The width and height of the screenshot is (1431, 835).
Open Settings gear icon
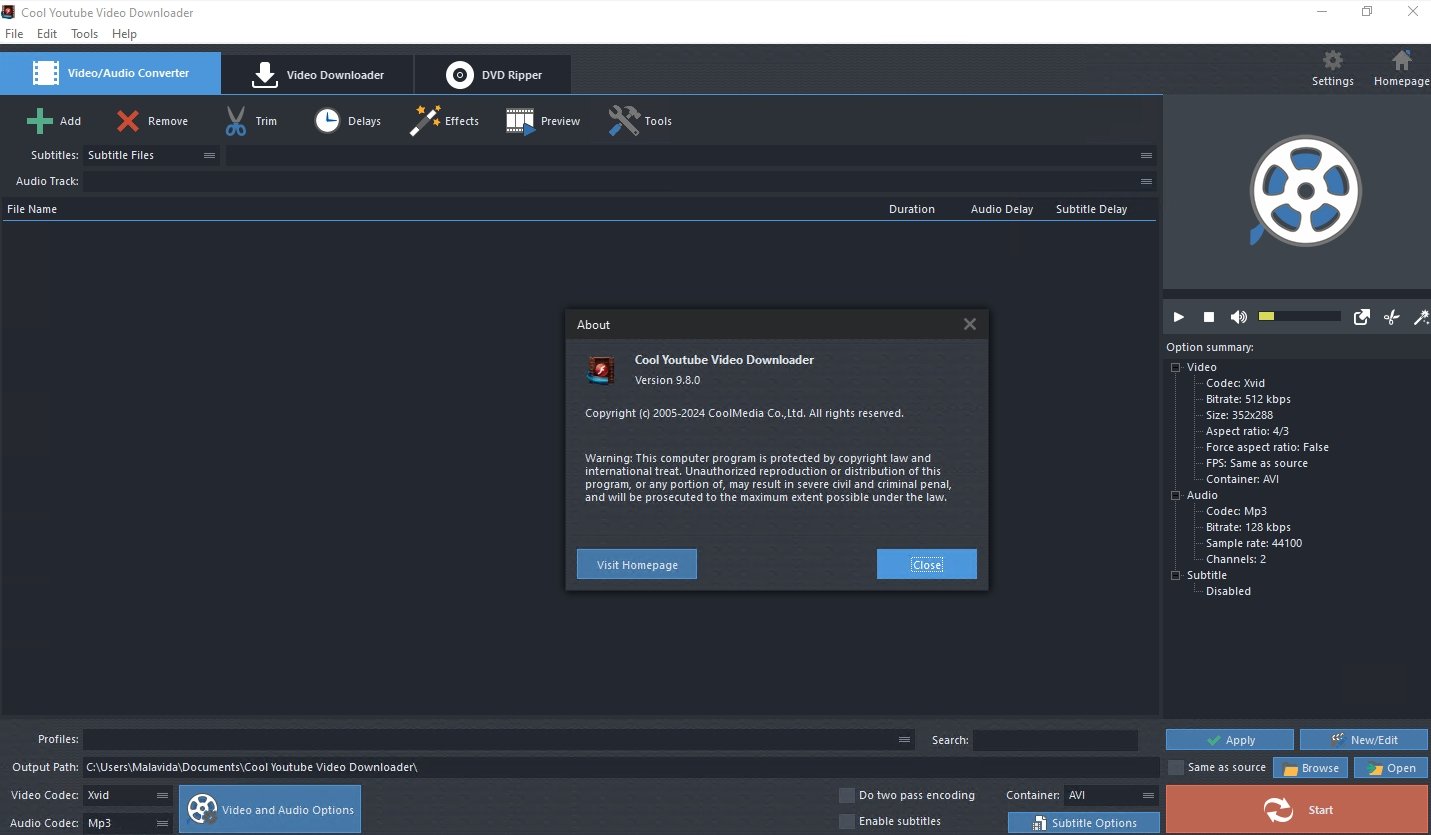click(x=1333, y=61)
